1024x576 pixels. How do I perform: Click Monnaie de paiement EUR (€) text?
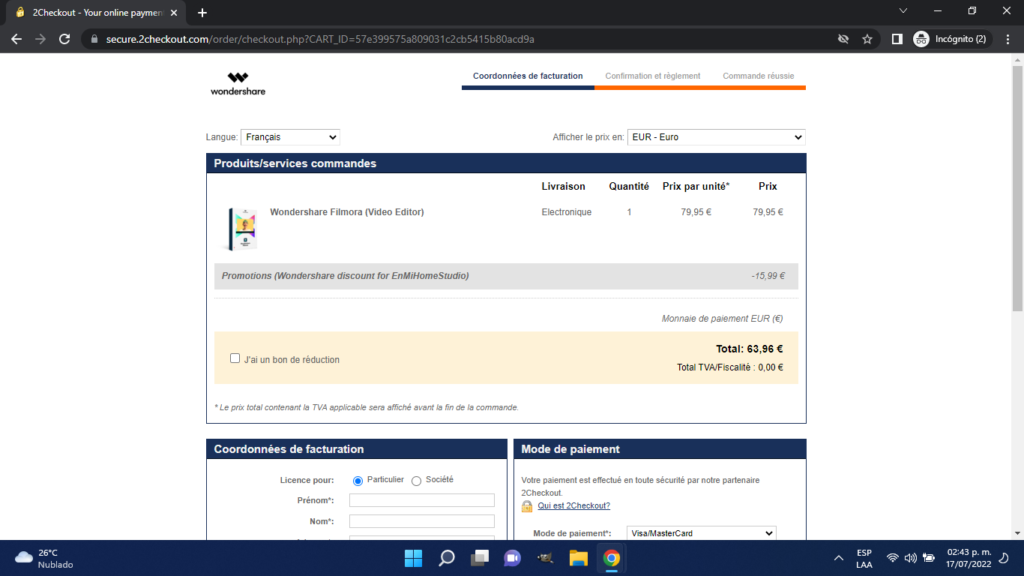tap(722, 319)
